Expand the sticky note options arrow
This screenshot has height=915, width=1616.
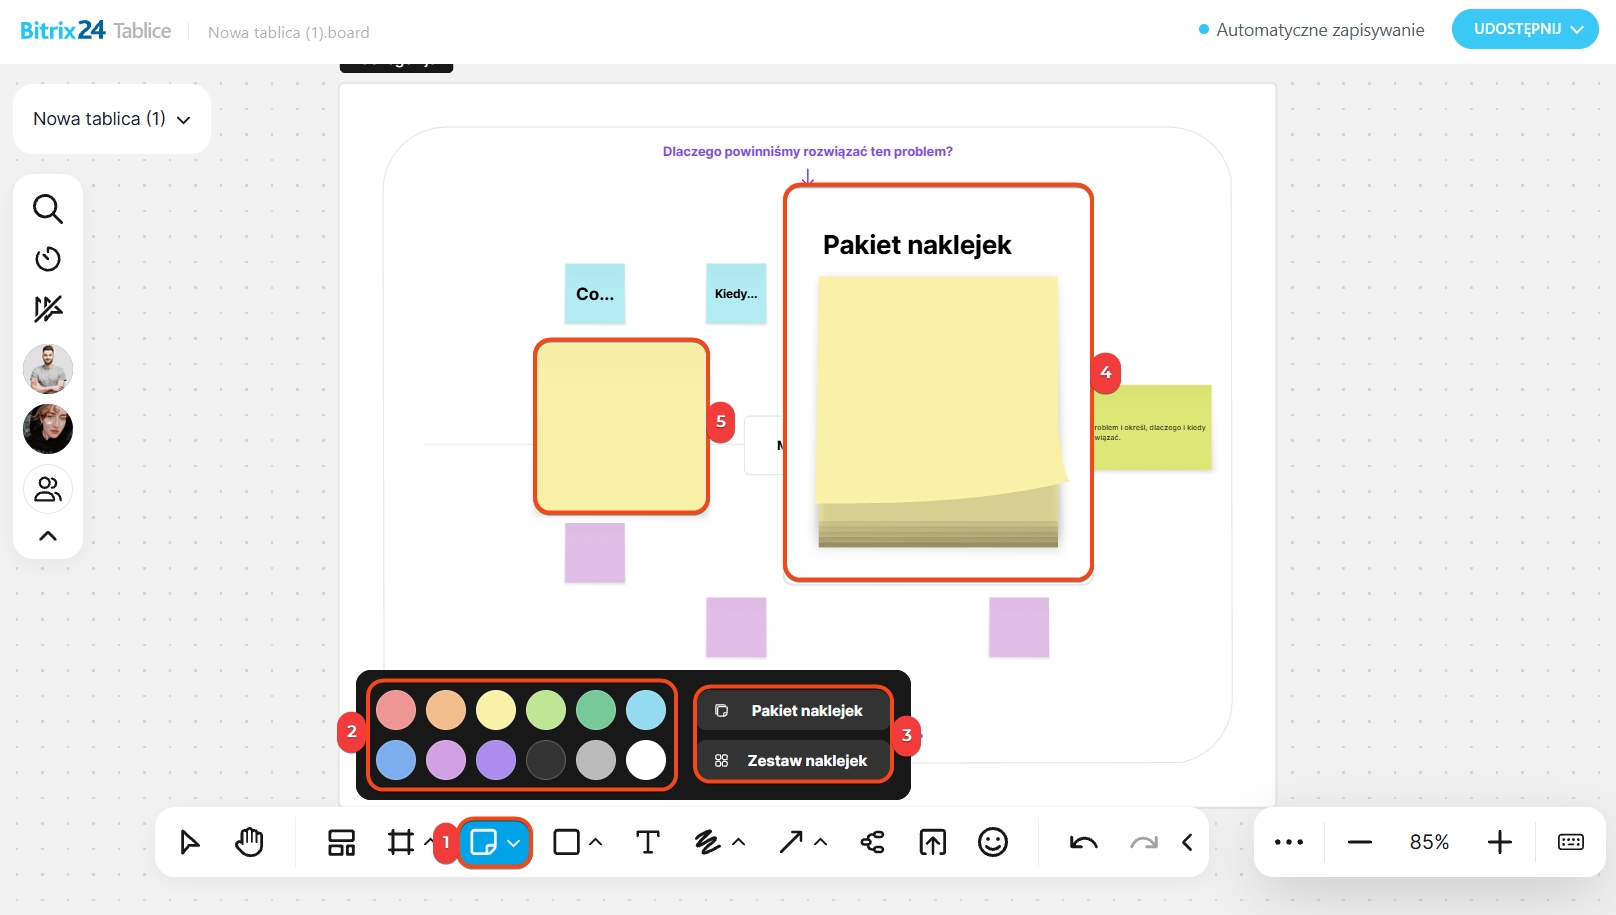point(514,843)
